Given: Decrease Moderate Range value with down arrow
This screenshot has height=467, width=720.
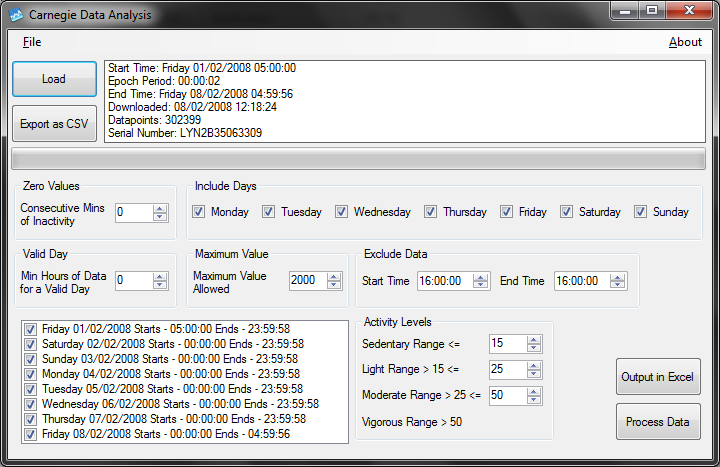Looking at the screenshot, I should (534, 400).
